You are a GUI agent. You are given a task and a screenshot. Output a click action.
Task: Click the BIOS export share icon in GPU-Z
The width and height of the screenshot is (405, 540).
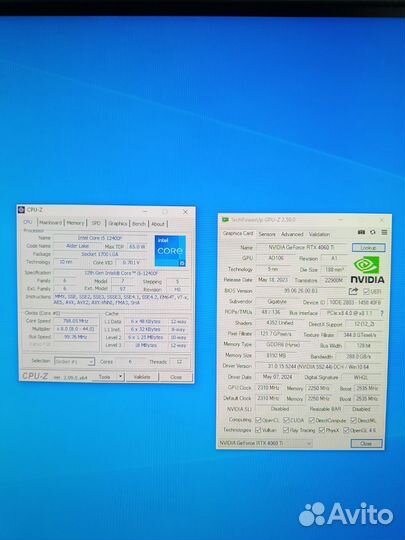353,291
